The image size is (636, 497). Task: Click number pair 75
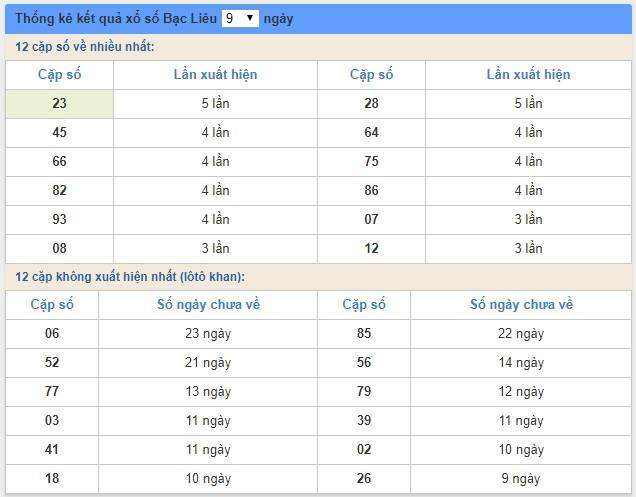371,161
